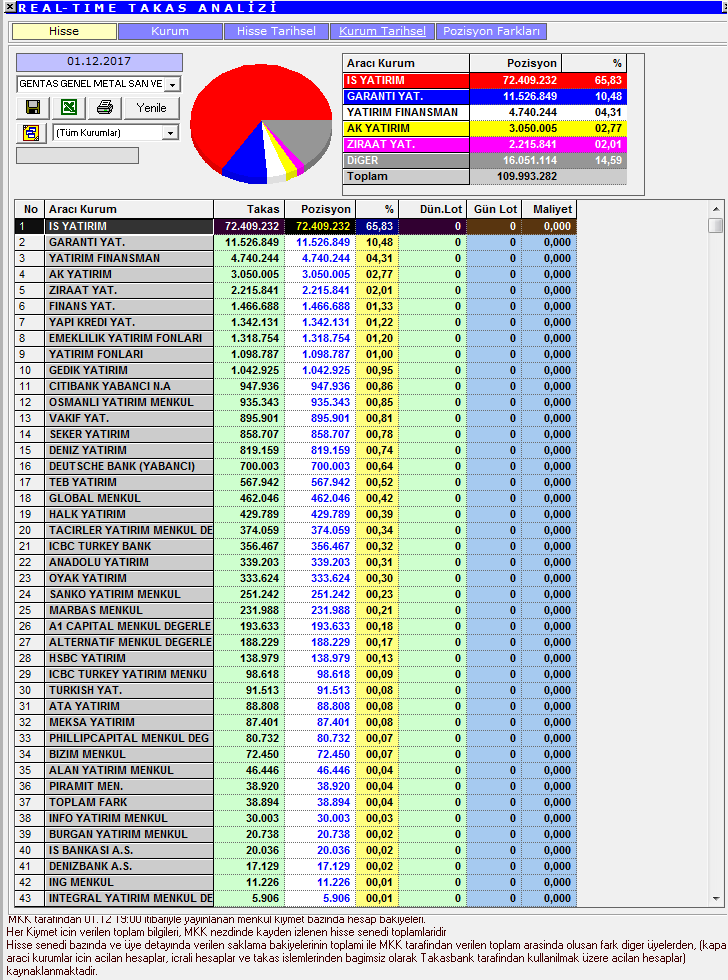
Task: Select the DEUTSCHE BANK (YABANCI) row
Action: 295,466
